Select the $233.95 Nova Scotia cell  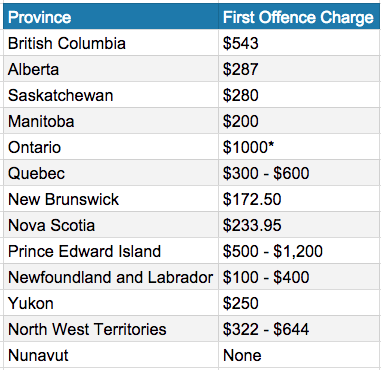(300, 225)
